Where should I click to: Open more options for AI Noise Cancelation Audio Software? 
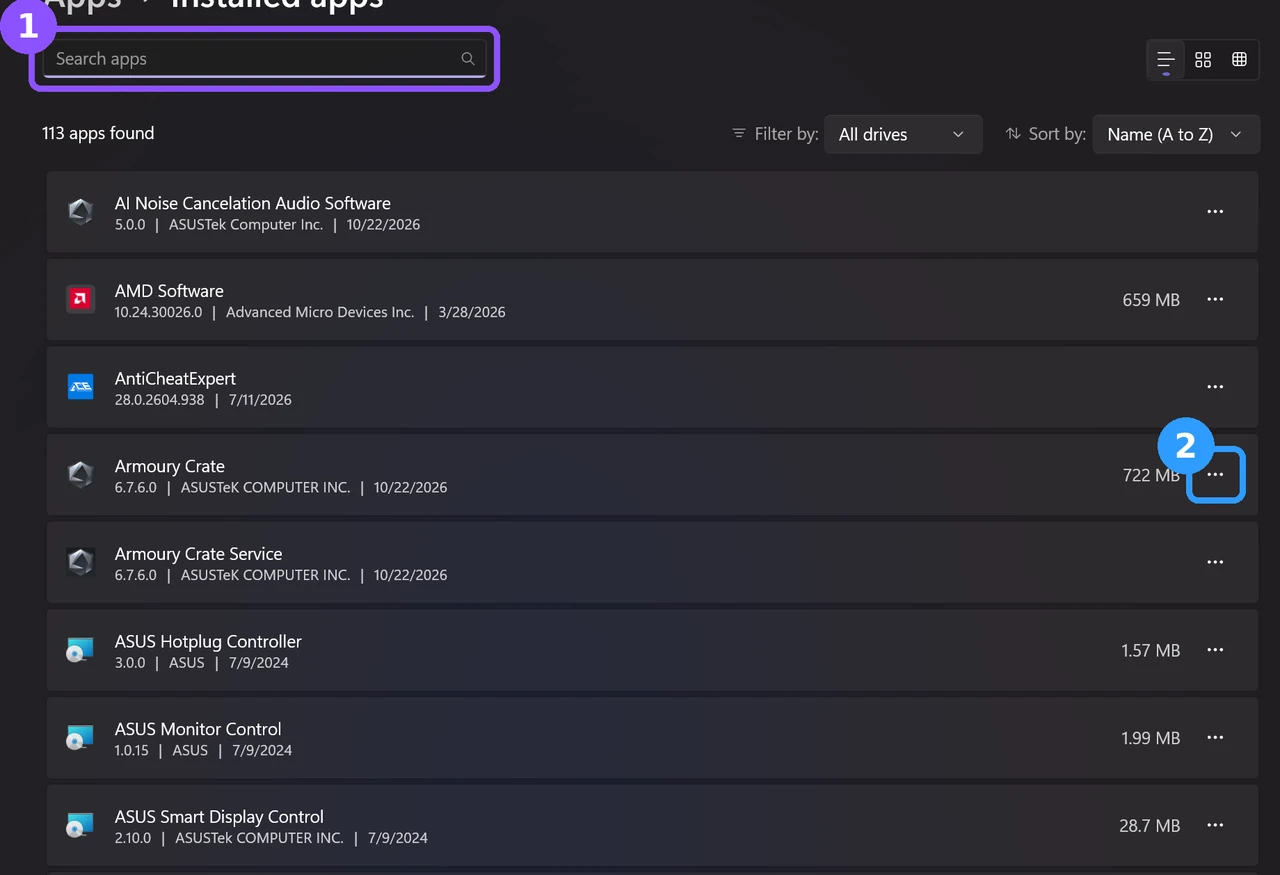1215,212
